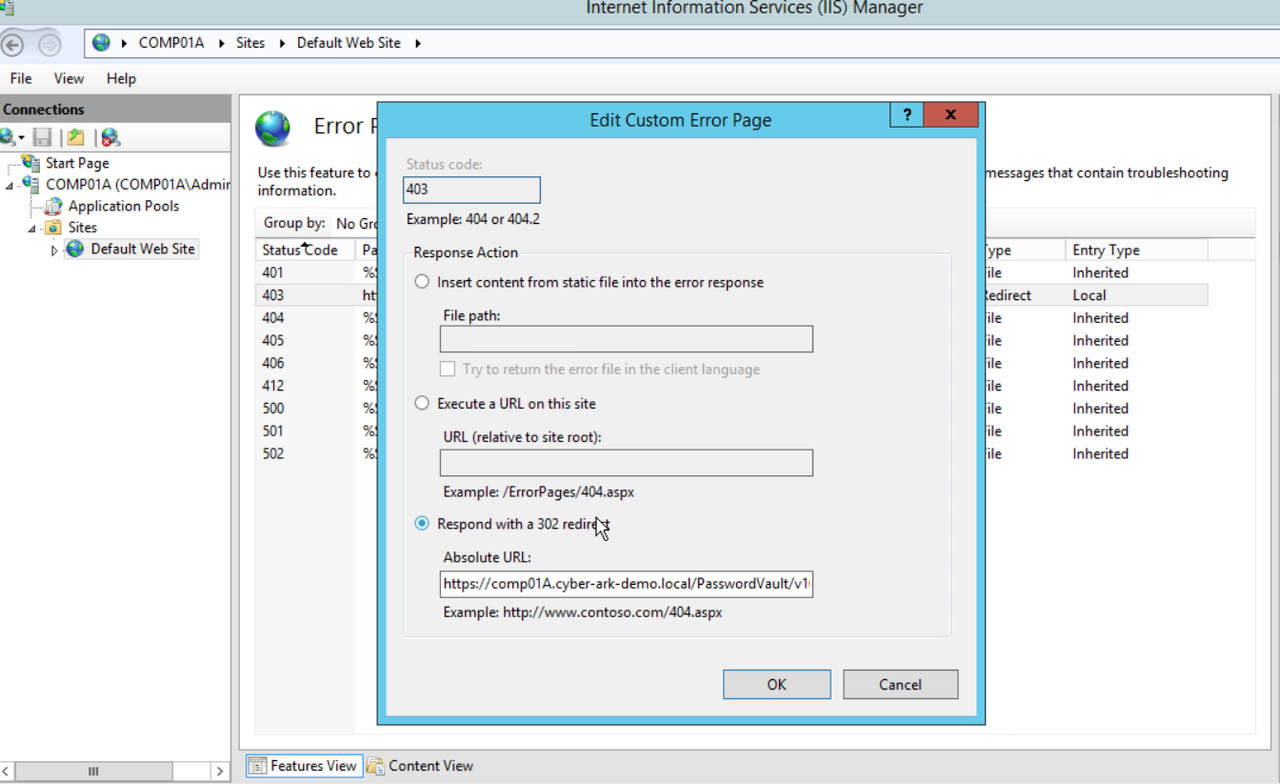
Task: Click inside the Absolute URL field
Action: pos(625,583)
